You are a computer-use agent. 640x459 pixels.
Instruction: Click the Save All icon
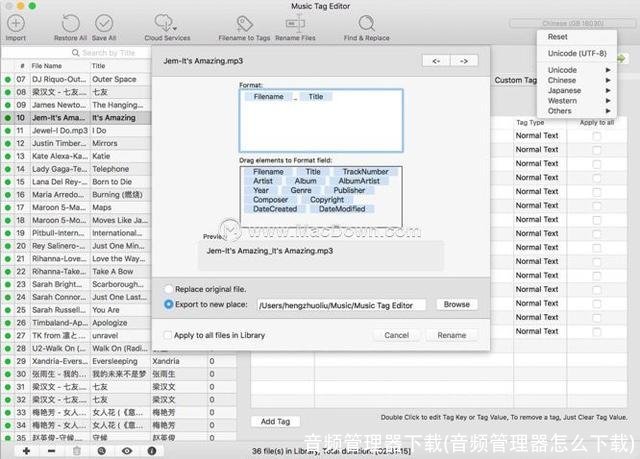104,22
